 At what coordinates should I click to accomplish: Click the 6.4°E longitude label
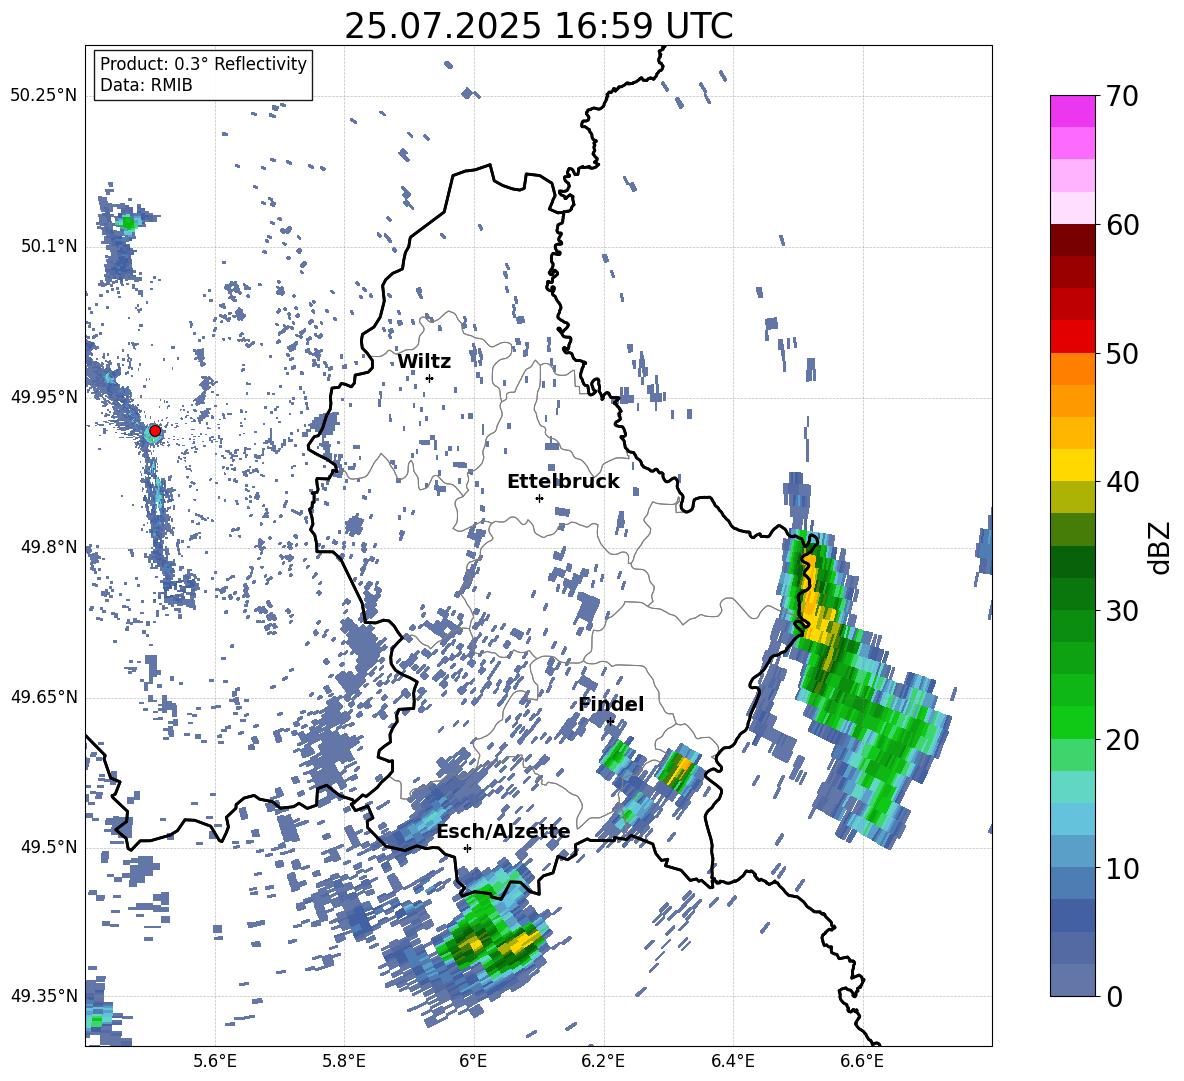(732, 1061)
